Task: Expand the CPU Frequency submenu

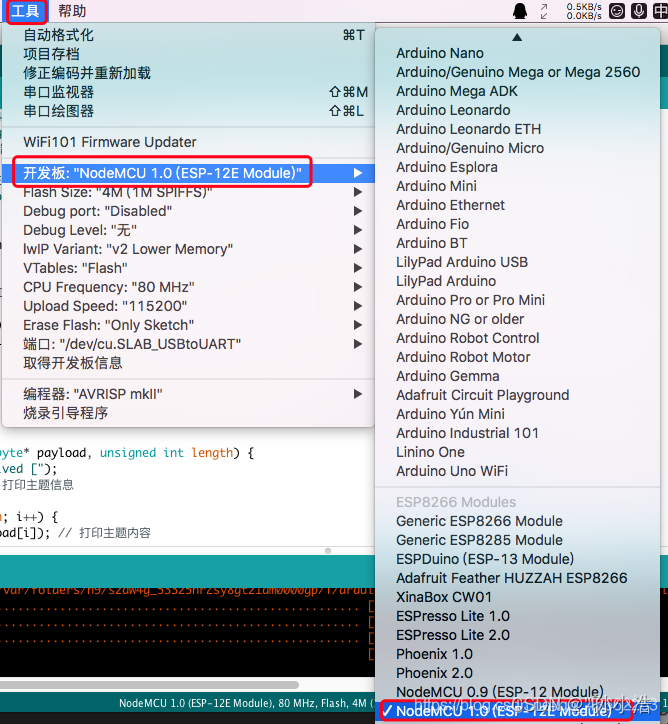Action: (188, 287)
